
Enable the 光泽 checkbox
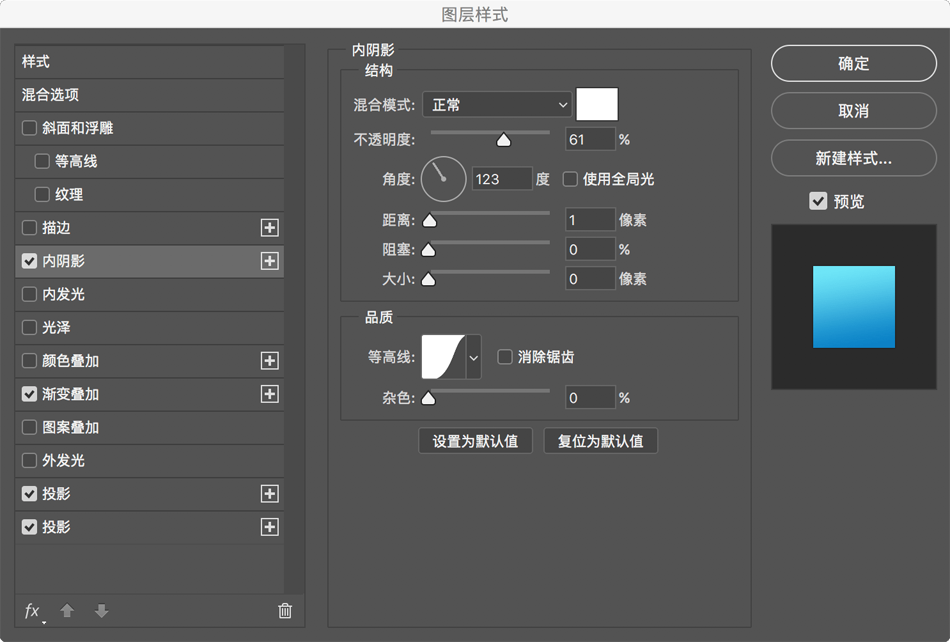click(29, 328)
